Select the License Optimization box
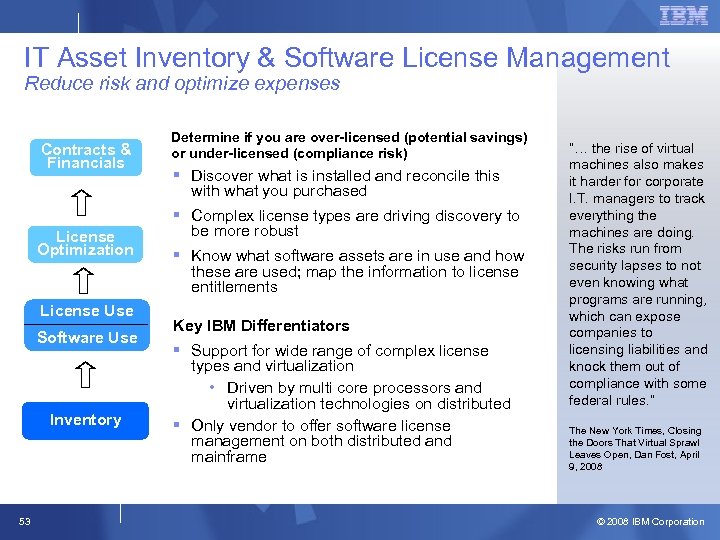This screenshot has width=720, height=540. click(85, 244)
